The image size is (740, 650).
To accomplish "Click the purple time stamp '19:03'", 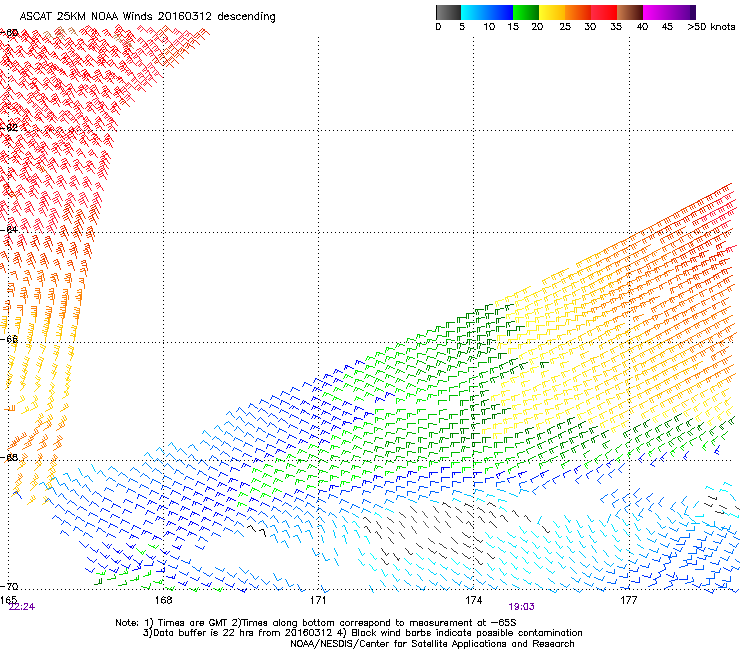I will click(521, 607).
